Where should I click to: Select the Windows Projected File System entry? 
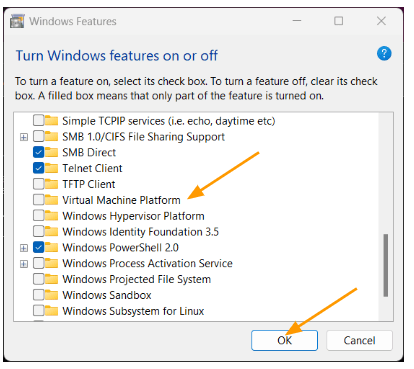(x=137, y=279)
